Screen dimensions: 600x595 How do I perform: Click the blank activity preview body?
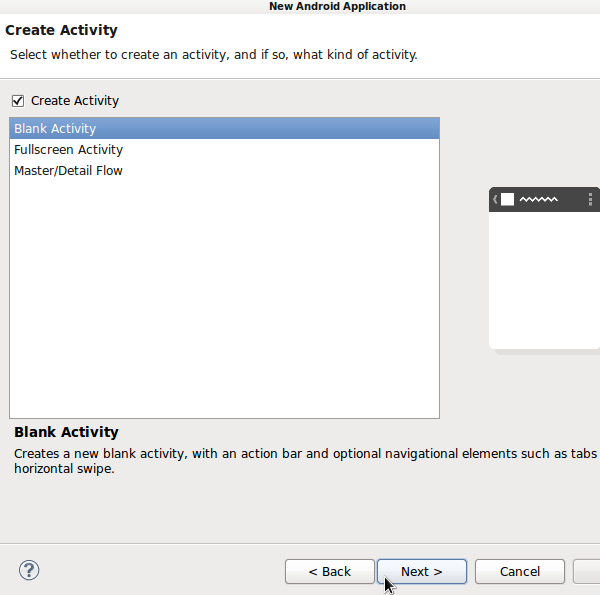pyautogui.click(x=544, y=278)
